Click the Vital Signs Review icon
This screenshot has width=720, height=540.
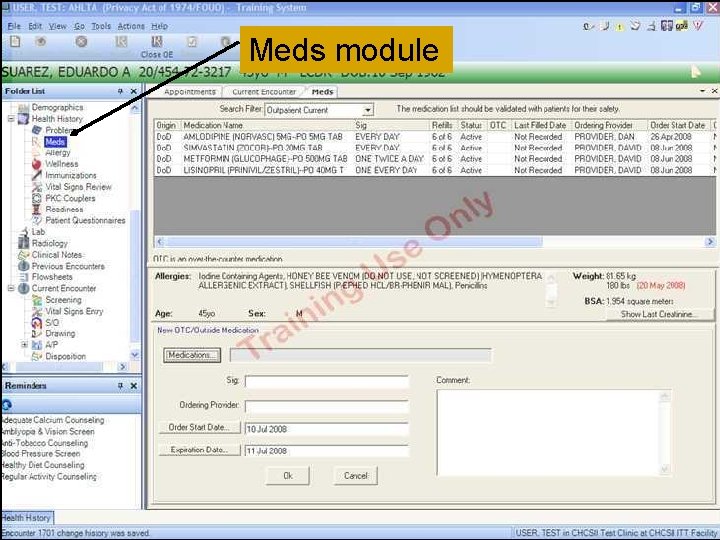(37, 187)
